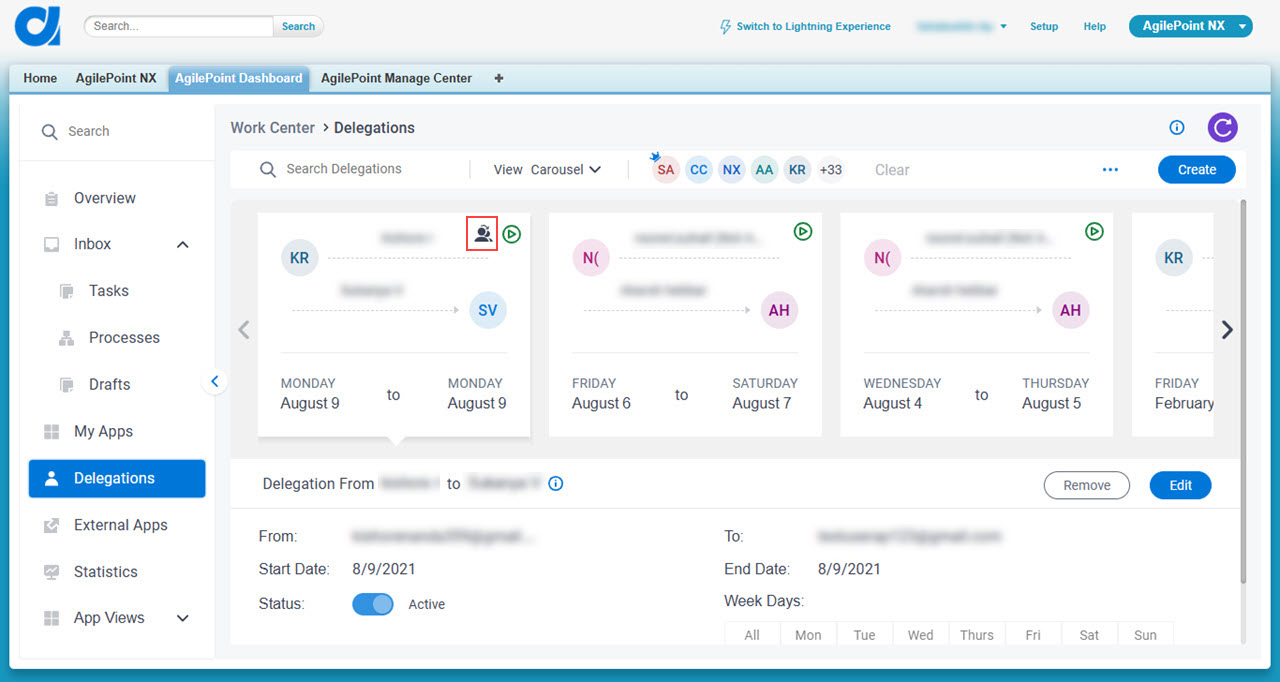
Task: Select the SA user filter avatar
Action: [666, 170]
